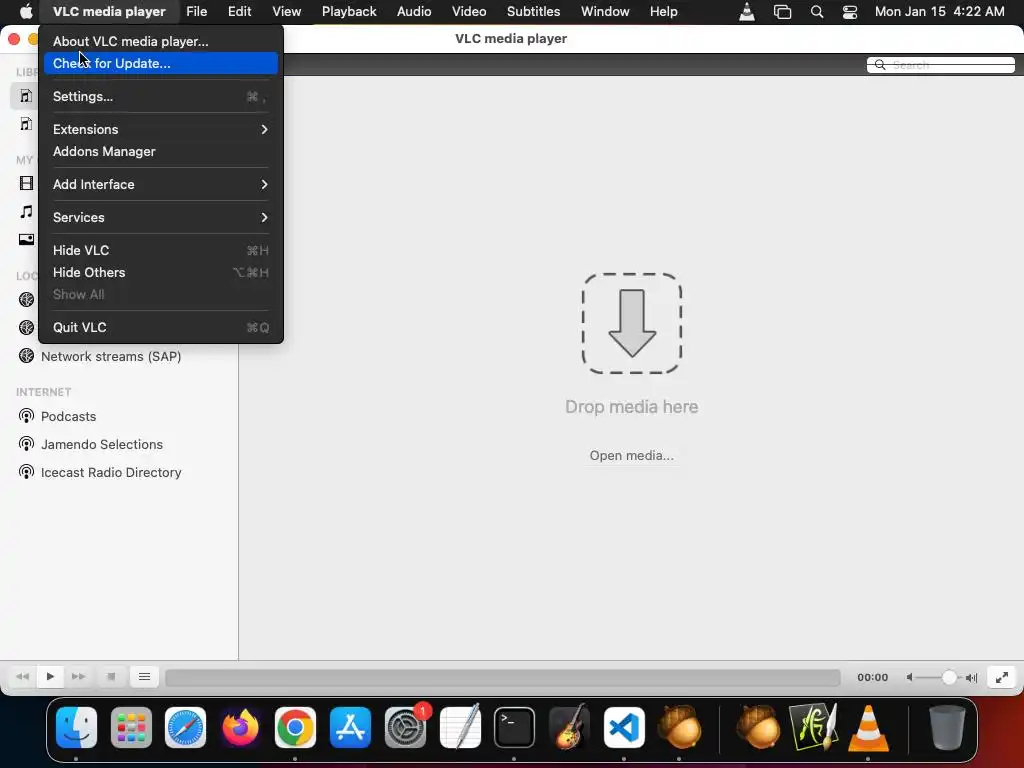Select About VLC media player menu item
Image resolution: width=1024 pixels, height=768 pixels.
pos(161,41)
